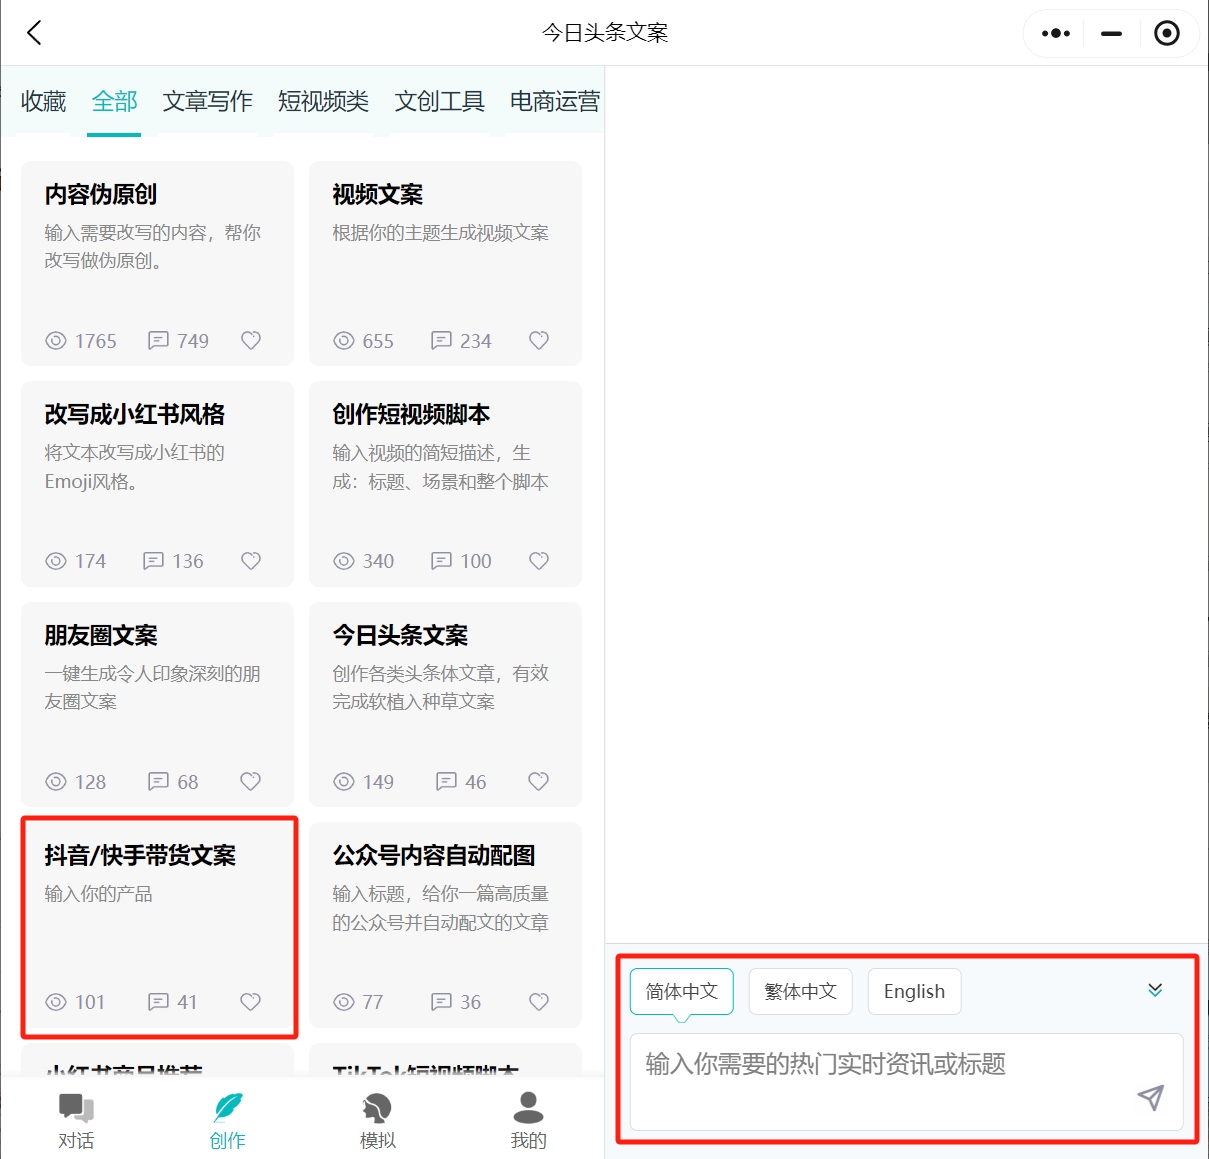The height and width of the screenshot is (1159, 1209).
Task: Favorite the 内容伪原创 card heart
Action: pyautogui.click(x=251, y=341)
